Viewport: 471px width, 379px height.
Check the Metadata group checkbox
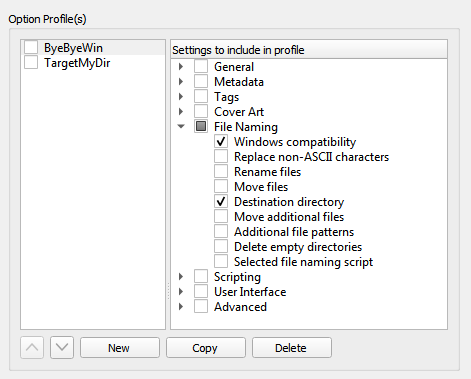click(201, 81)
